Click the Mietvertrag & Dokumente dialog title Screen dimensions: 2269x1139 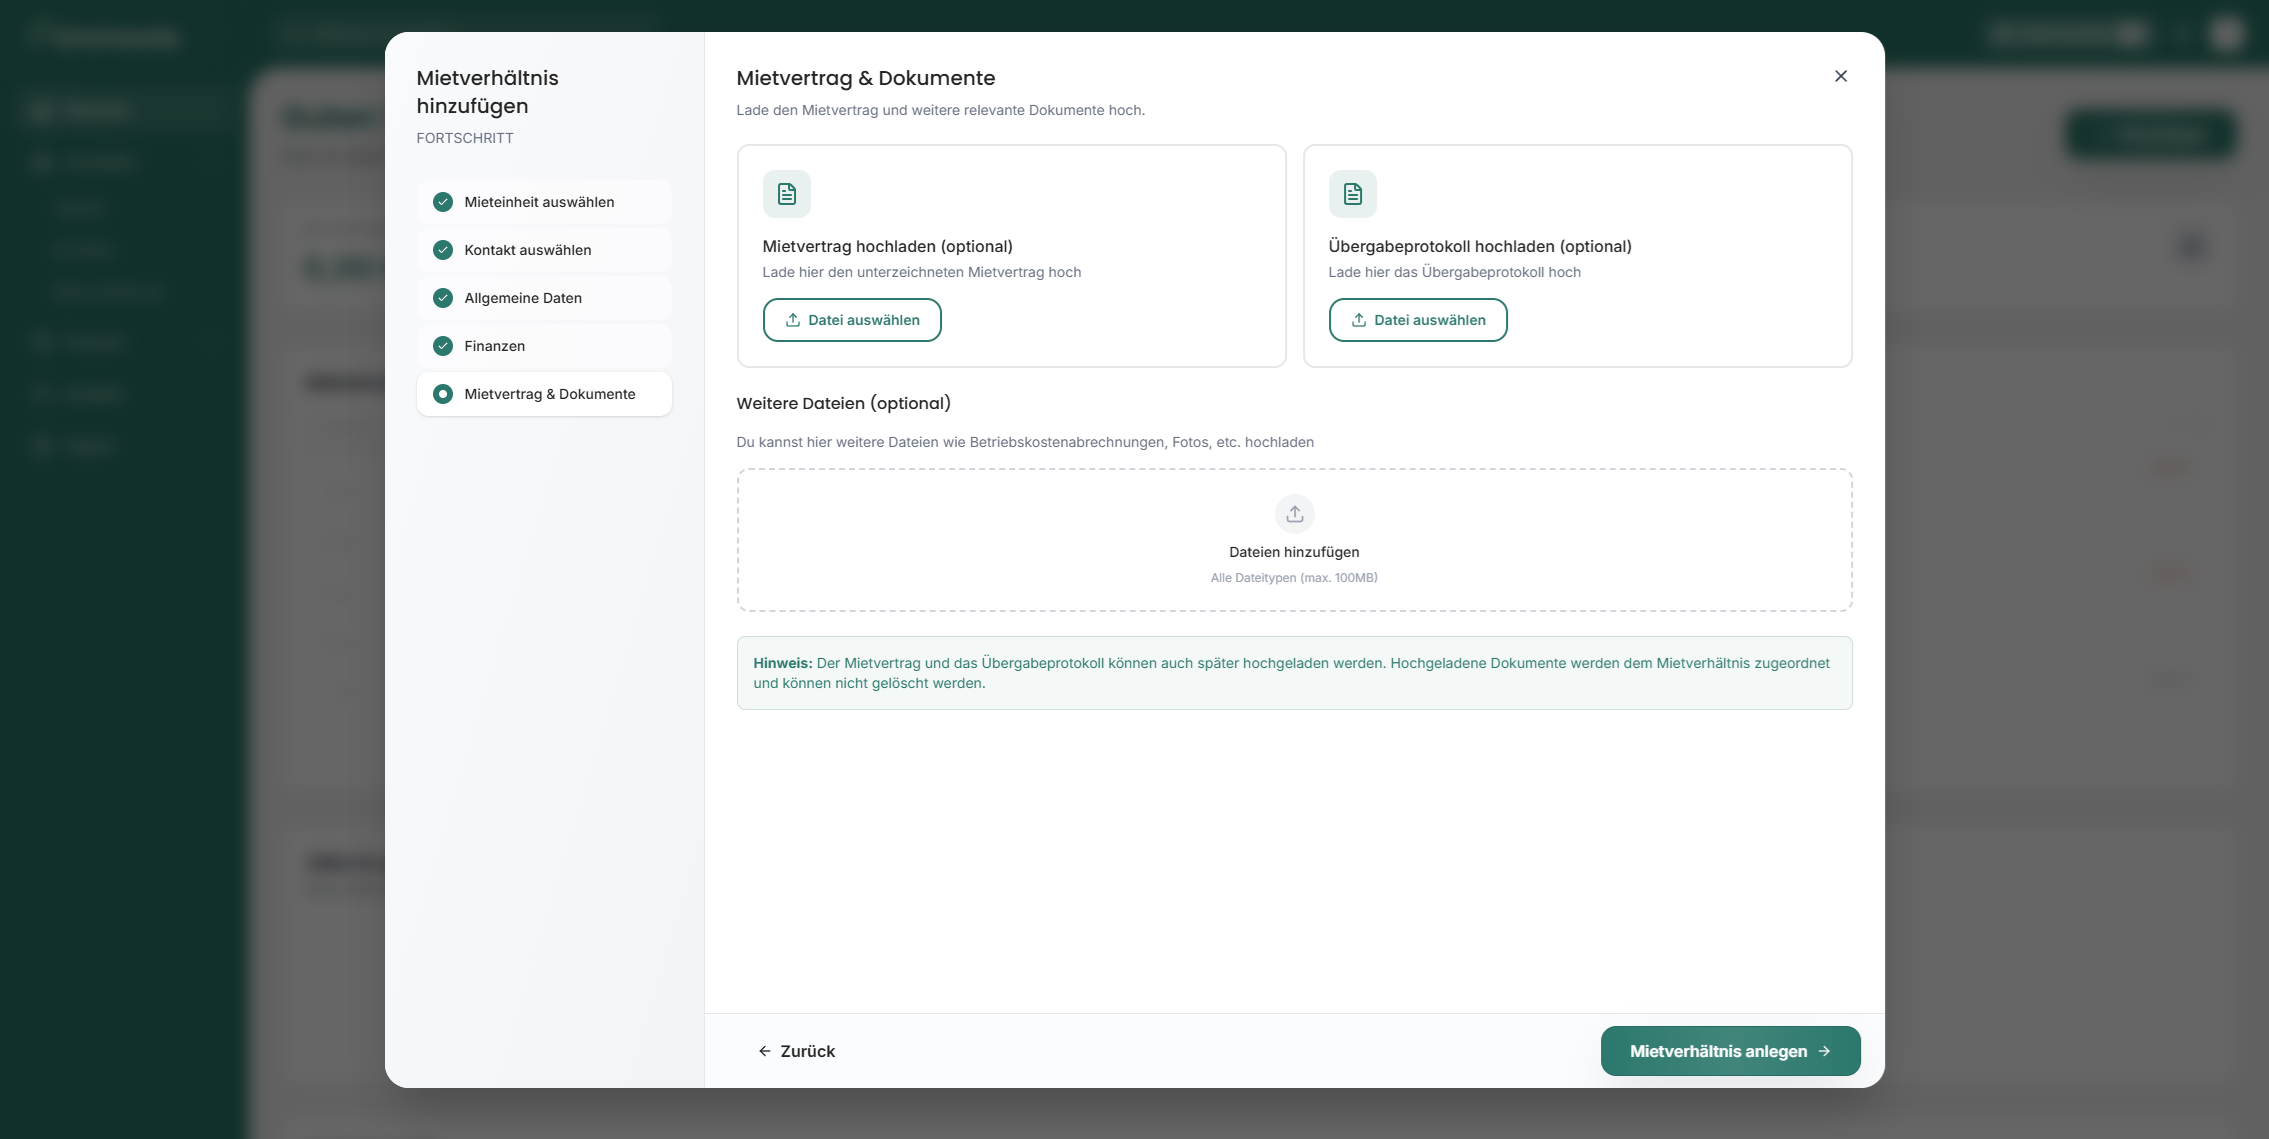point(866,78)
